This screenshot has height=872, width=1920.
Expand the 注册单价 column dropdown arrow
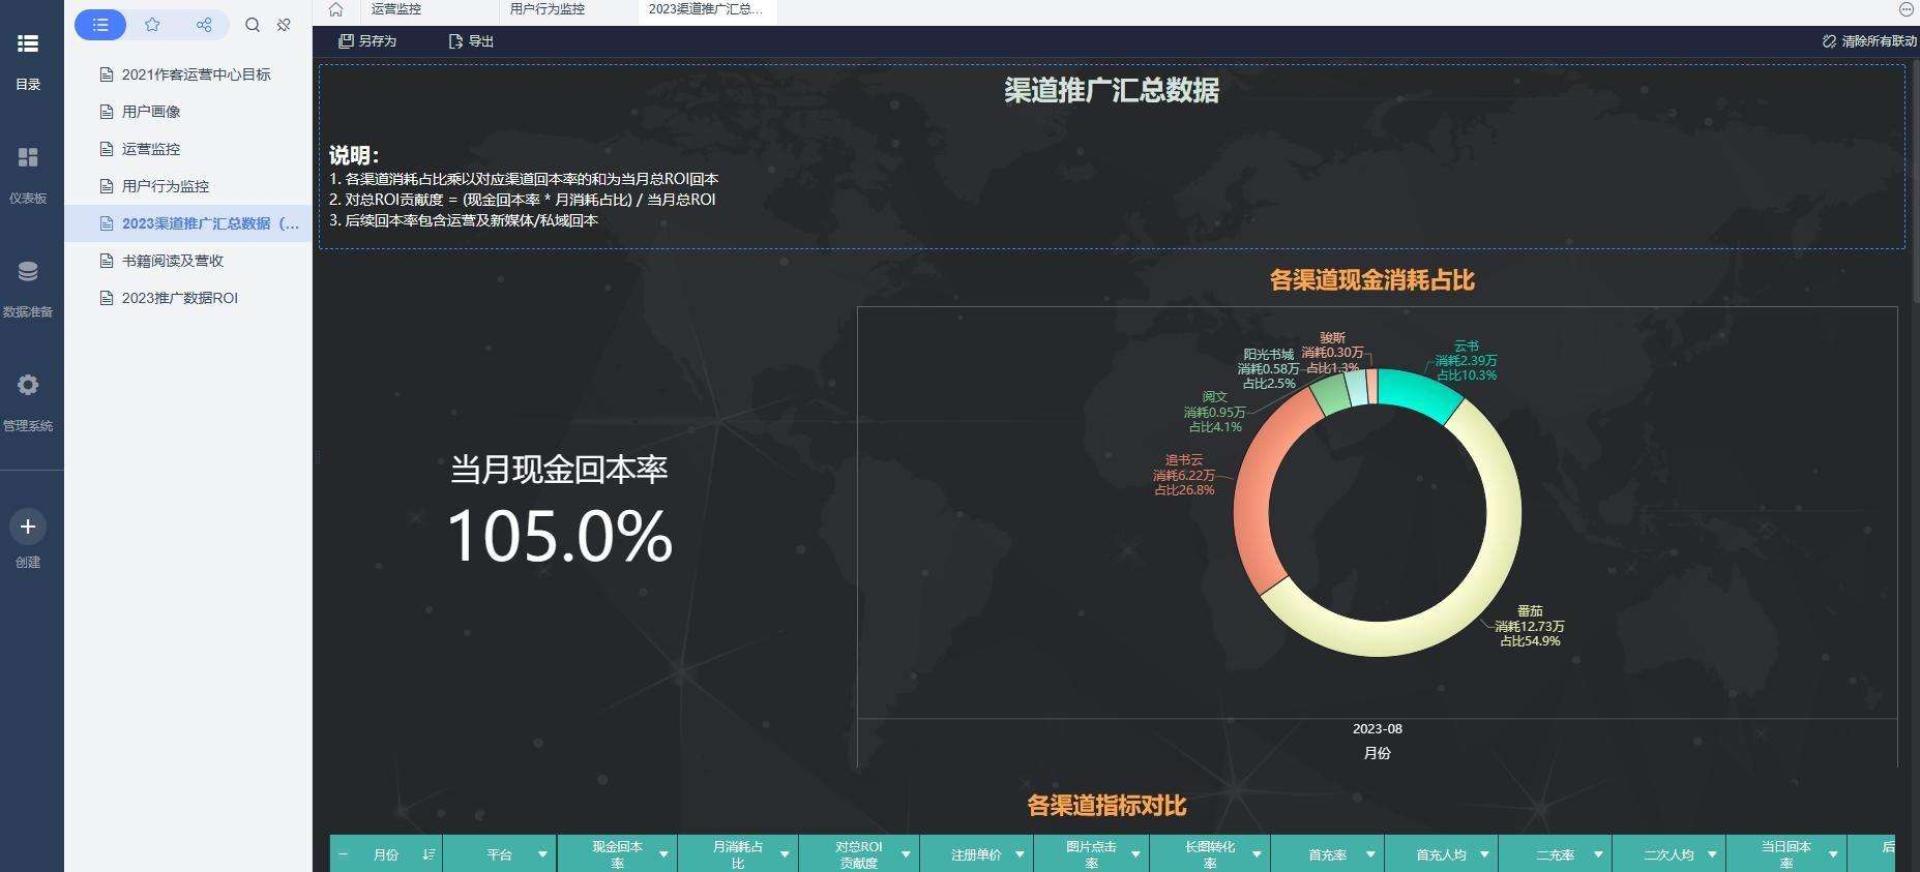coord(1019,855)
